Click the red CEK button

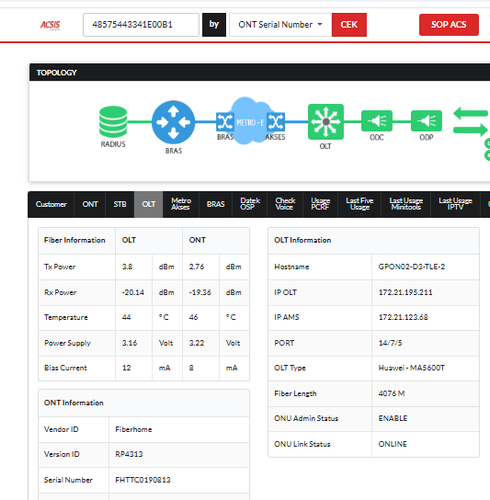(349, 25)
